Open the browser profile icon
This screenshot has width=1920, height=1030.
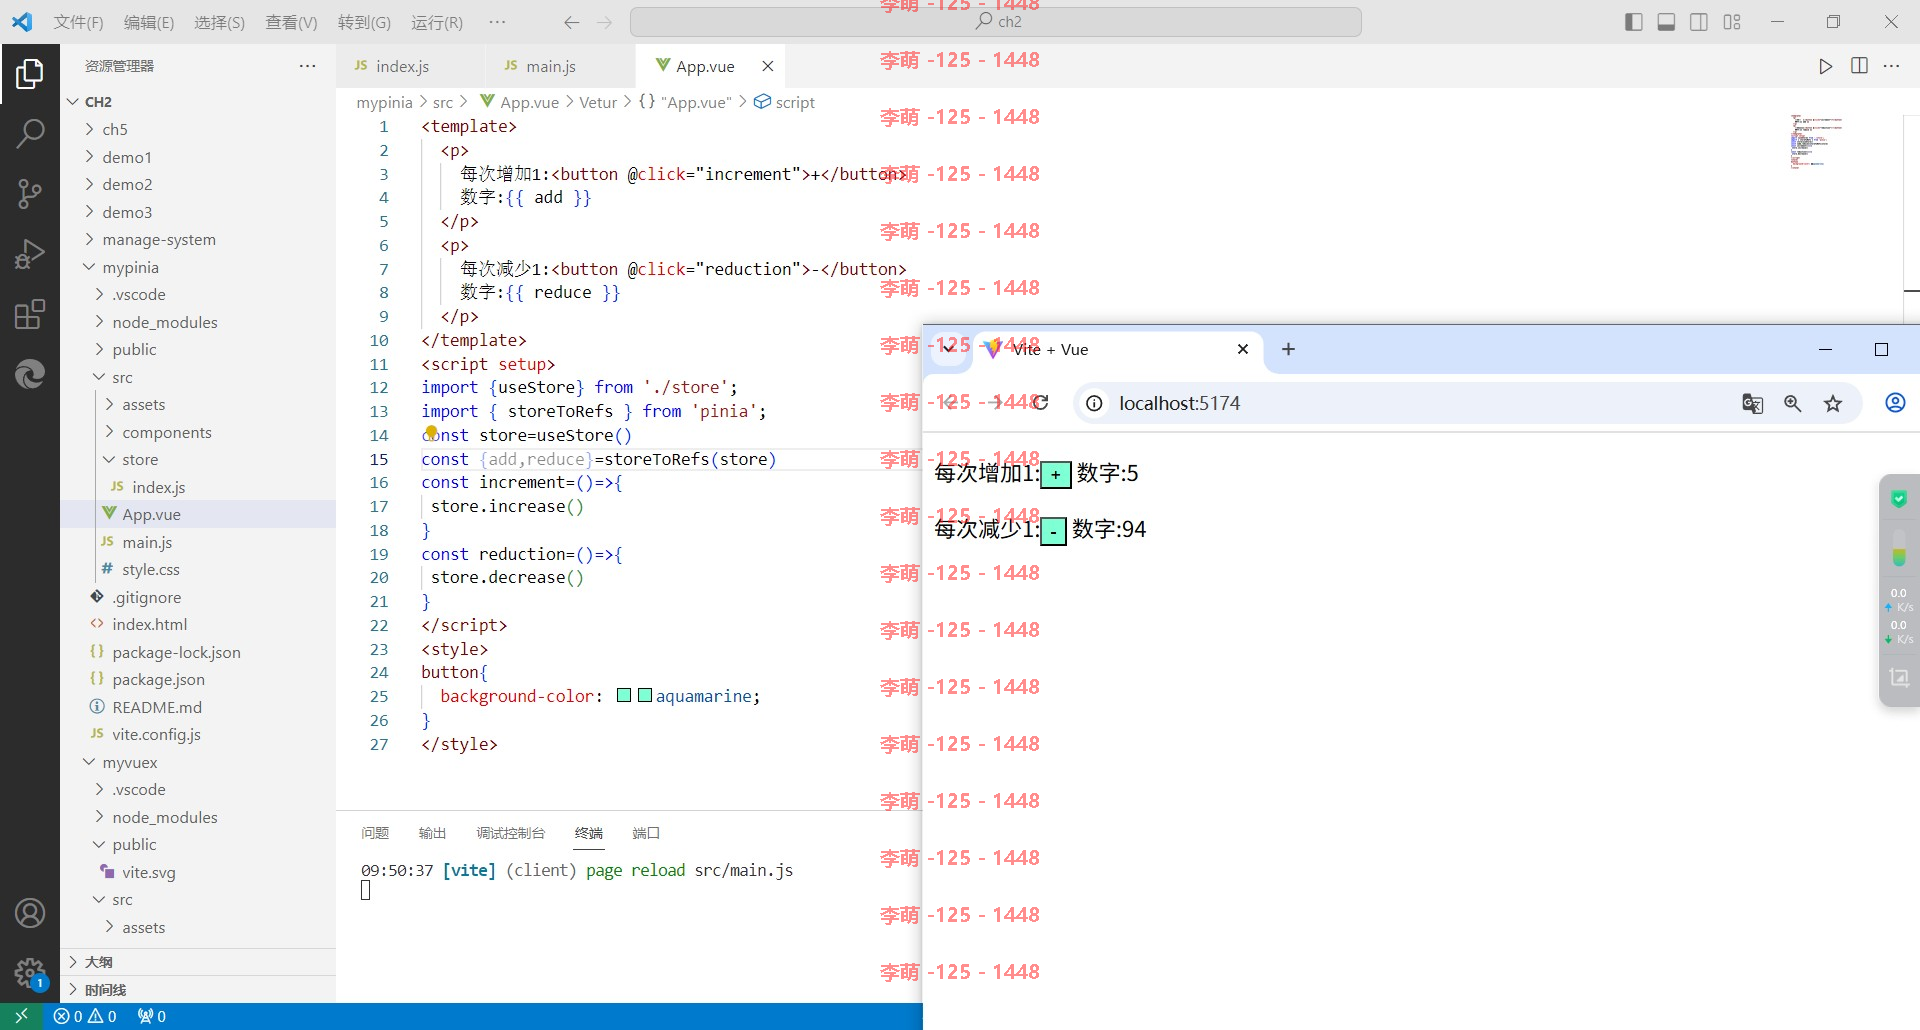pyautogui.click(x=1895, y=403)
